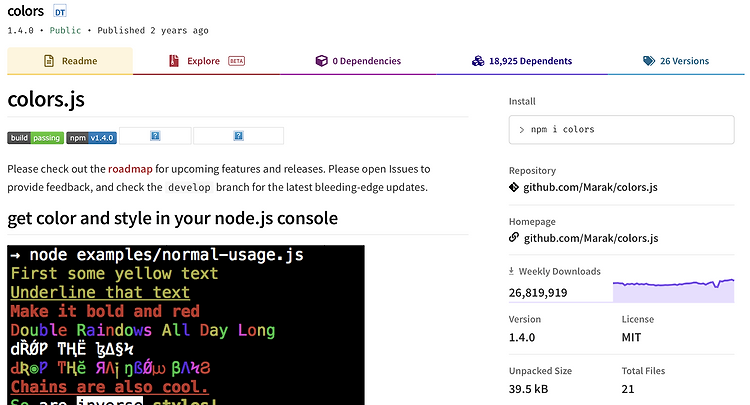Click the homepage chain-link icon

[x=514, y=237]
